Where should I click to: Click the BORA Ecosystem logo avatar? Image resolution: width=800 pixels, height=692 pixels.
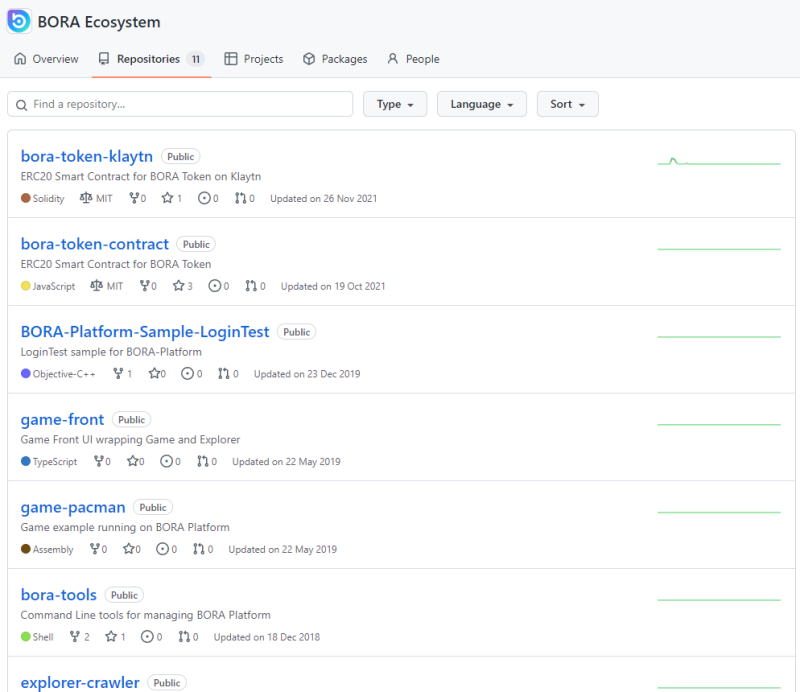[x=19, y=21]
